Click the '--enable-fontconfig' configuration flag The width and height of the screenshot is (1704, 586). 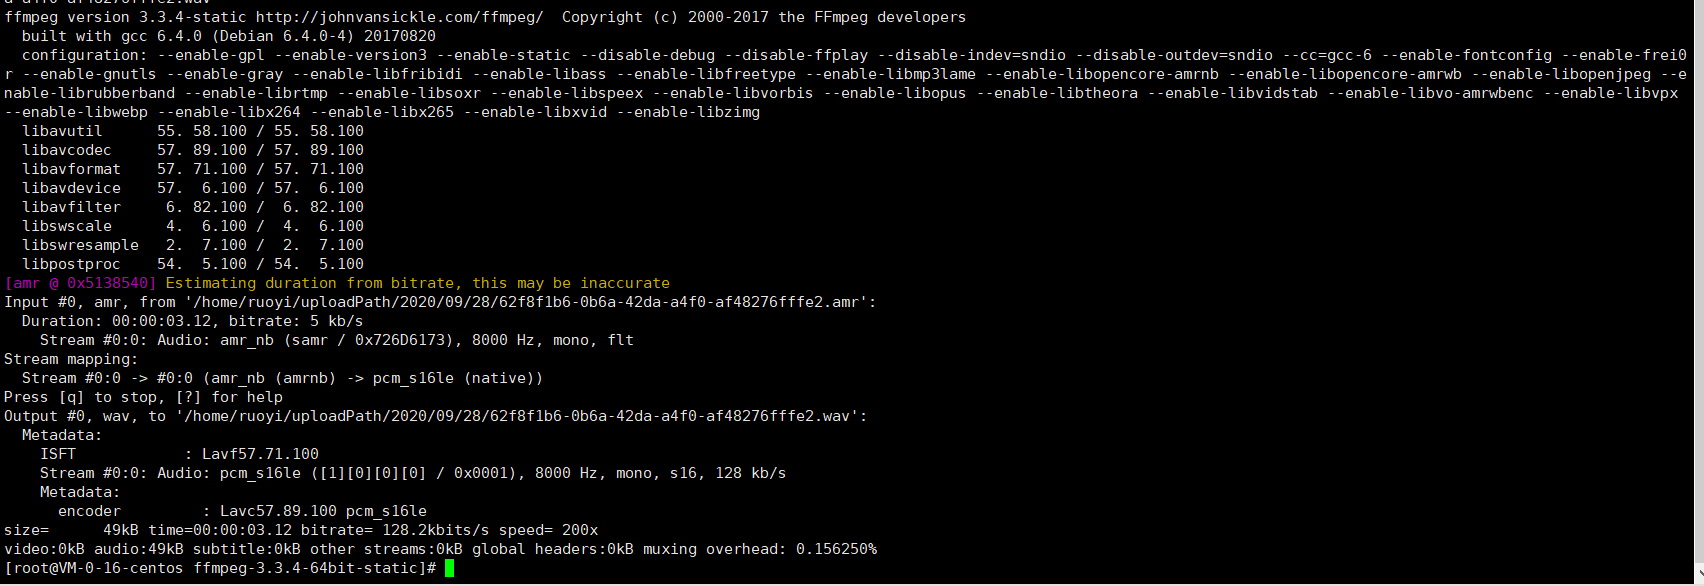click(x=1467, y=55)
